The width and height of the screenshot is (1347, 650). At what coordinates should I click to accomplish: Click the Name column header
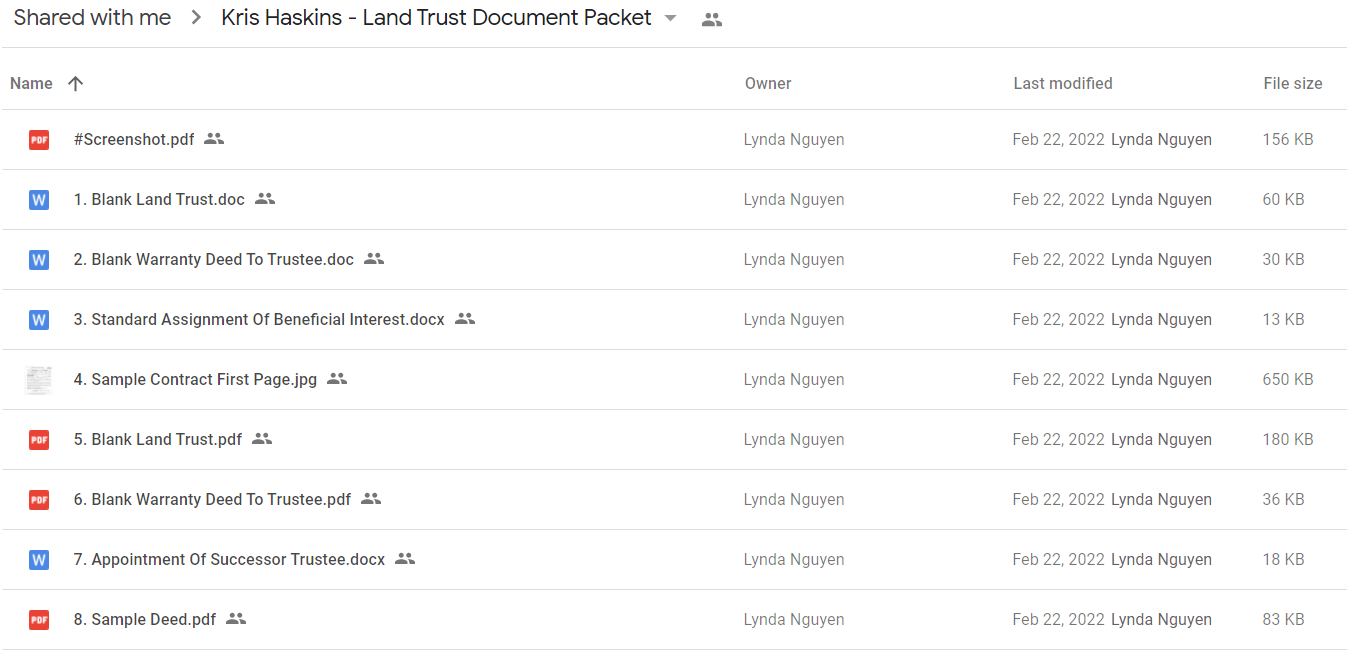pos(31,84)
